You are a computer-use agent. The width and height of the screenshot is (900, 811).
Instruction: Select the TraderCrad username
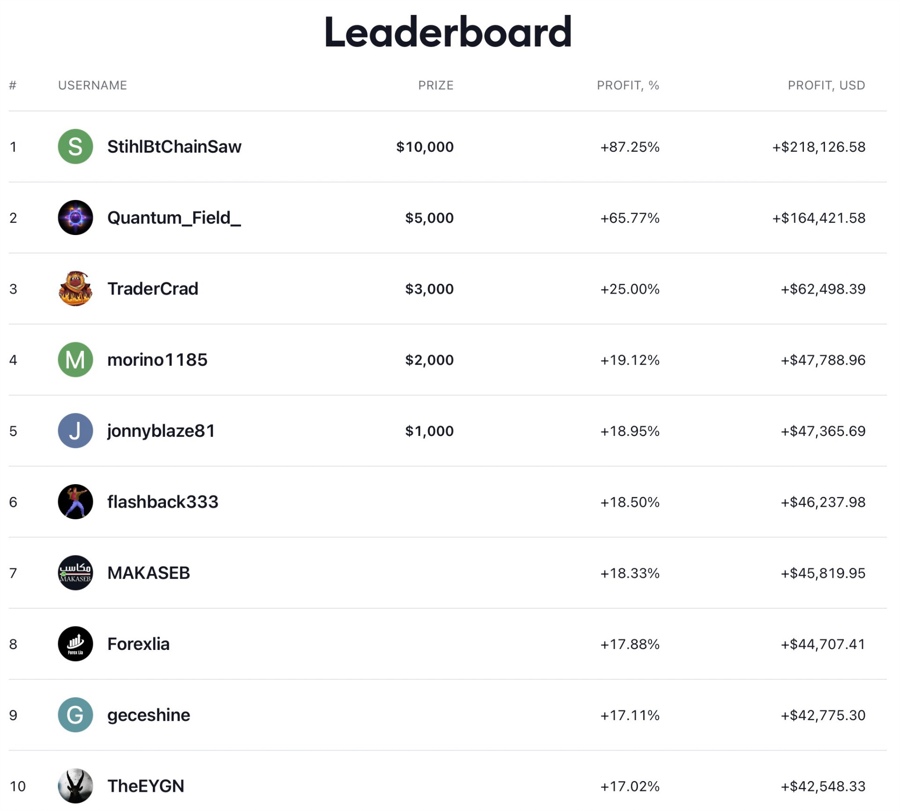[x=153, y=289]
